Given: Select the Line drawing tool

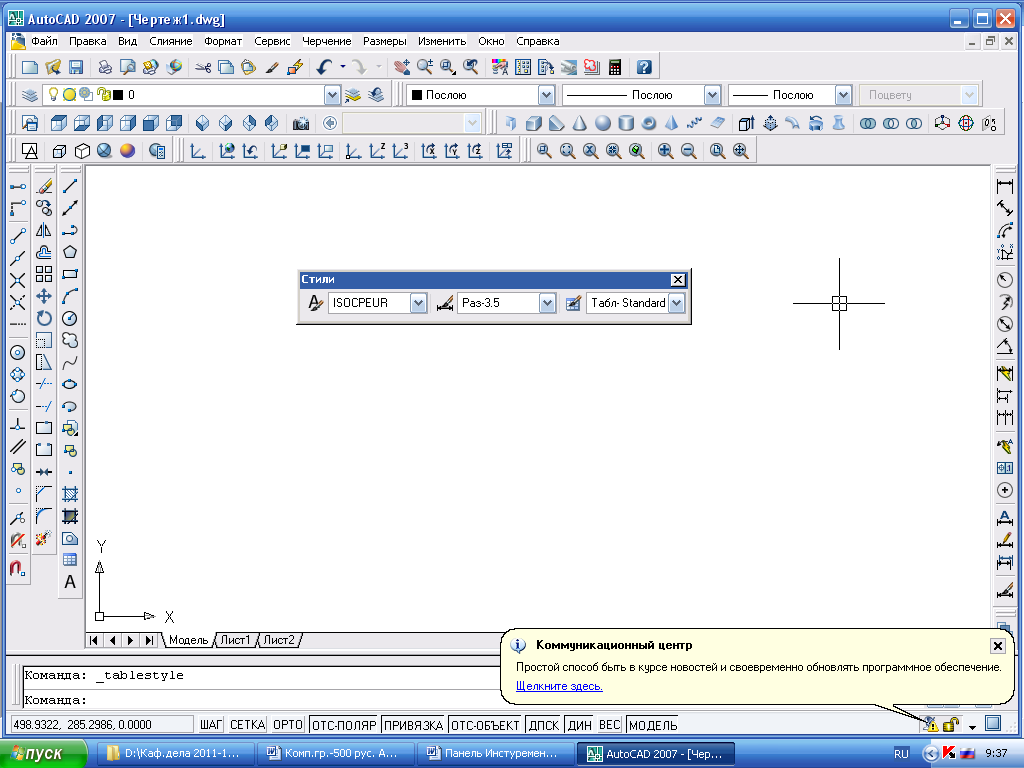Looking at the screenshot, I should point(70,186).
